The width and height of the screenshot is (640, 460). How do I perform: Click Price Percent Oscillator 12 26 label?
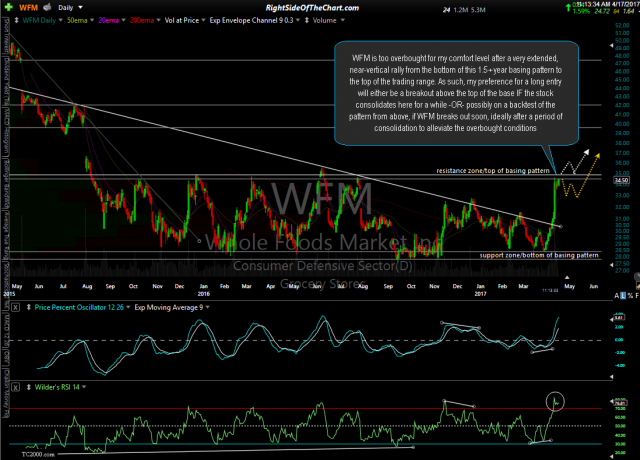79,307
